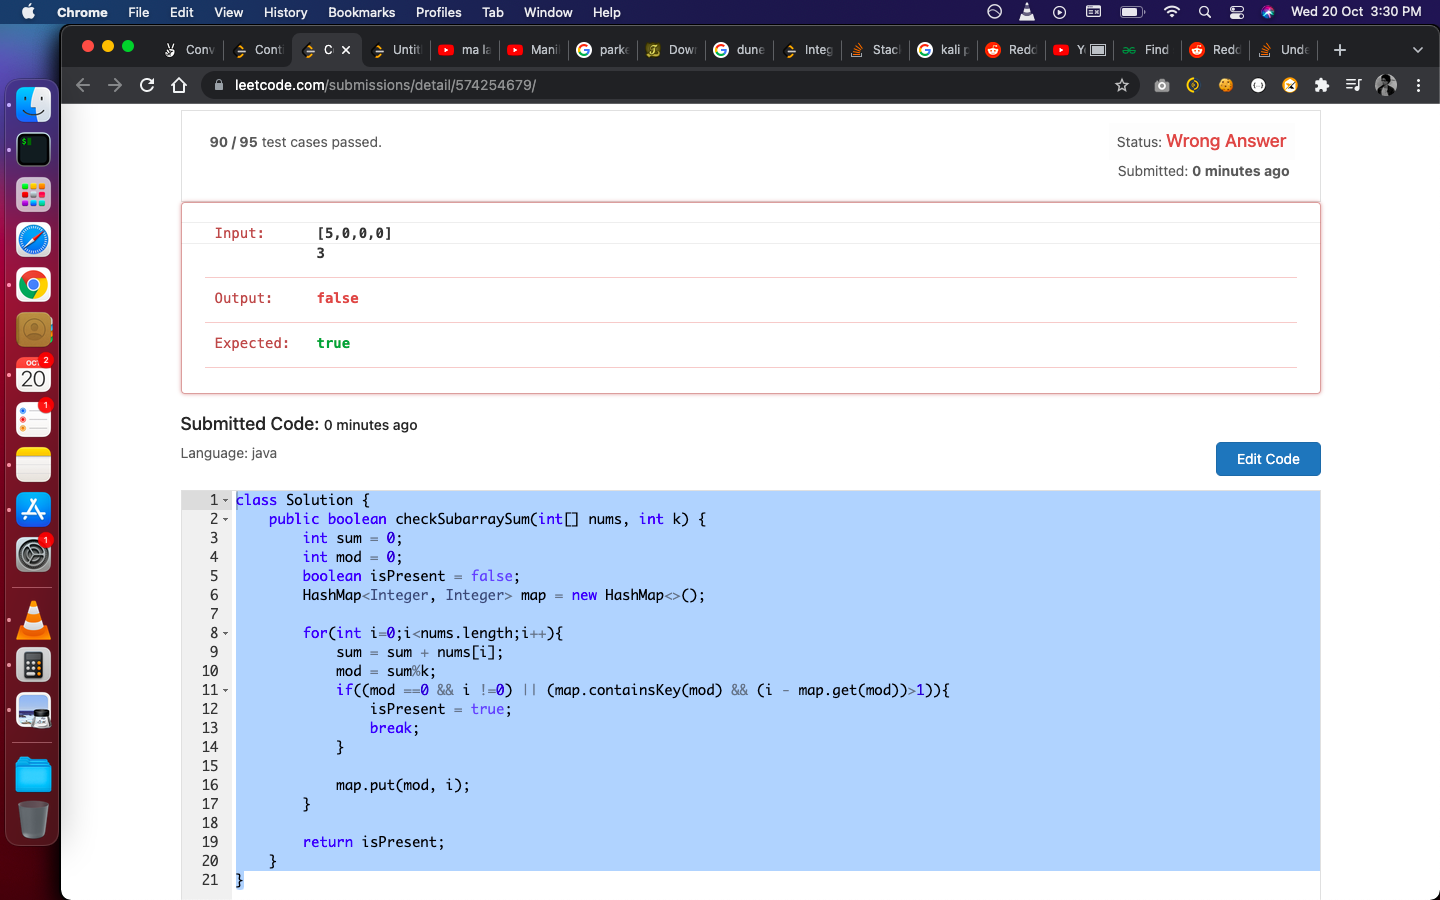Open Spotlight search in menu bar
The width and height of the screenshot is (1440, 900).
click(x=1205, y=12)
